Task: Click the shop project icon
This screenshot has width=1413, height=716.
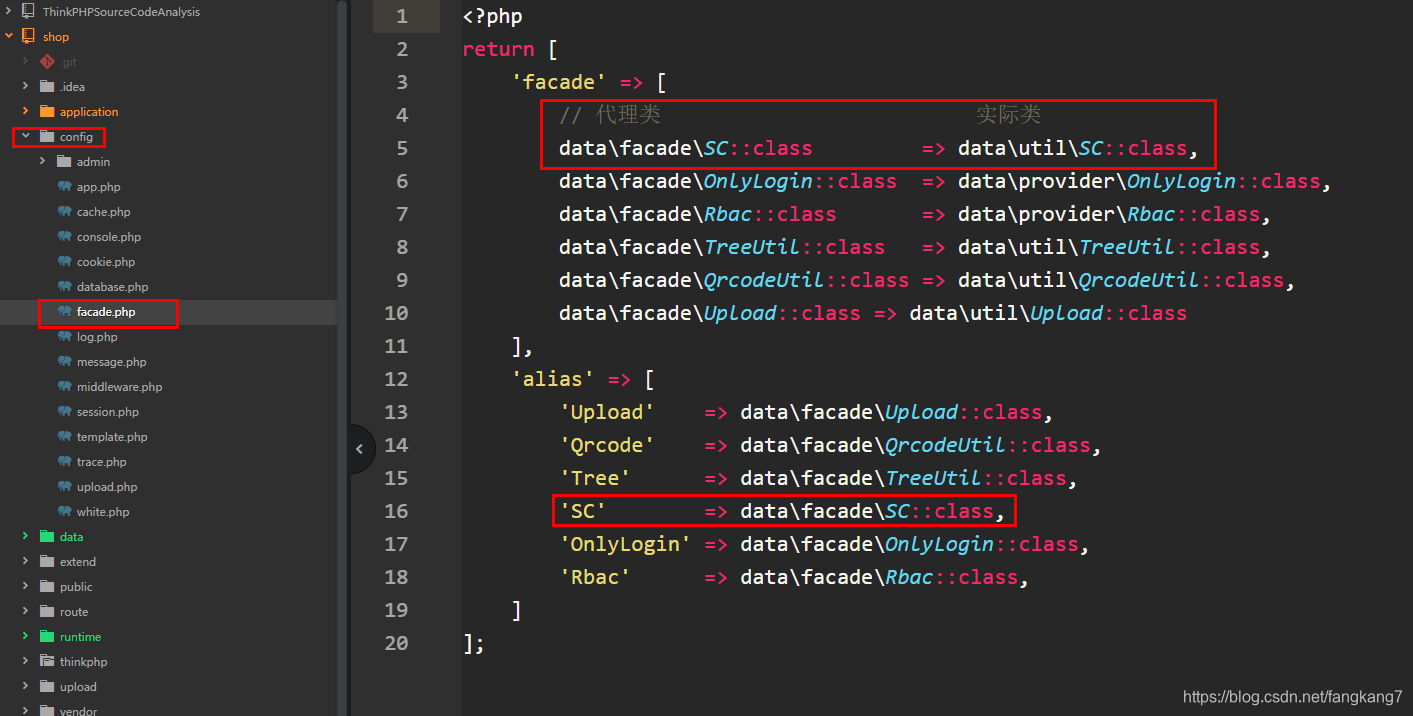Action: (28, 37)
